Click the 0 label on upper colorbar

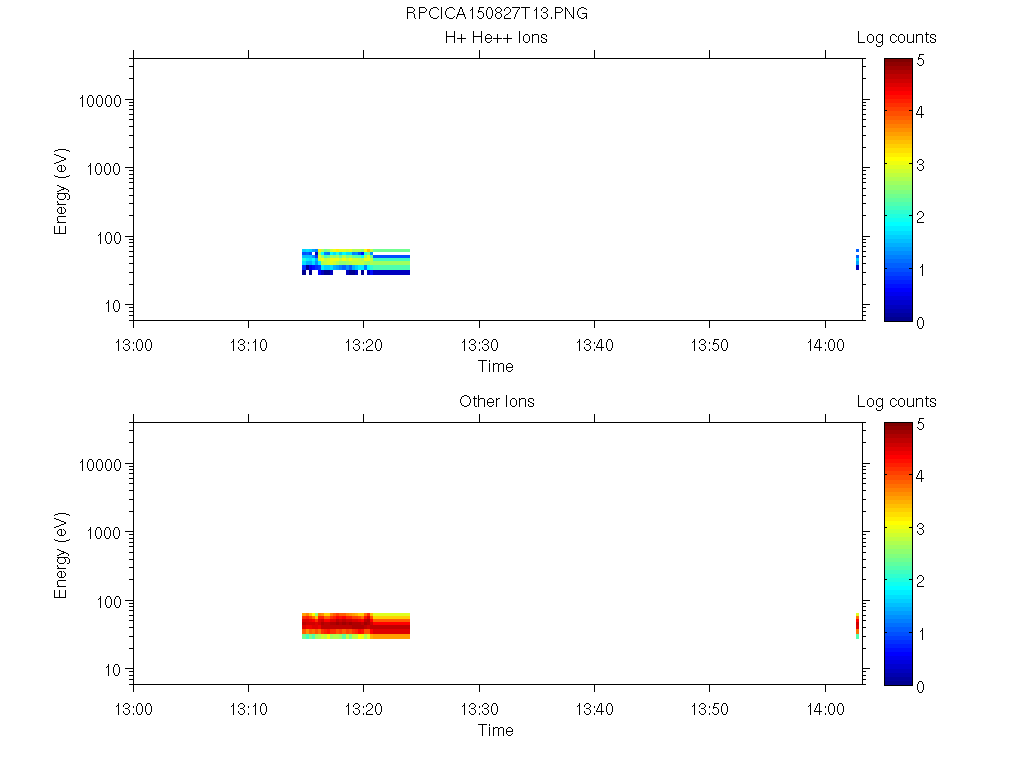(x=920, y=323)
